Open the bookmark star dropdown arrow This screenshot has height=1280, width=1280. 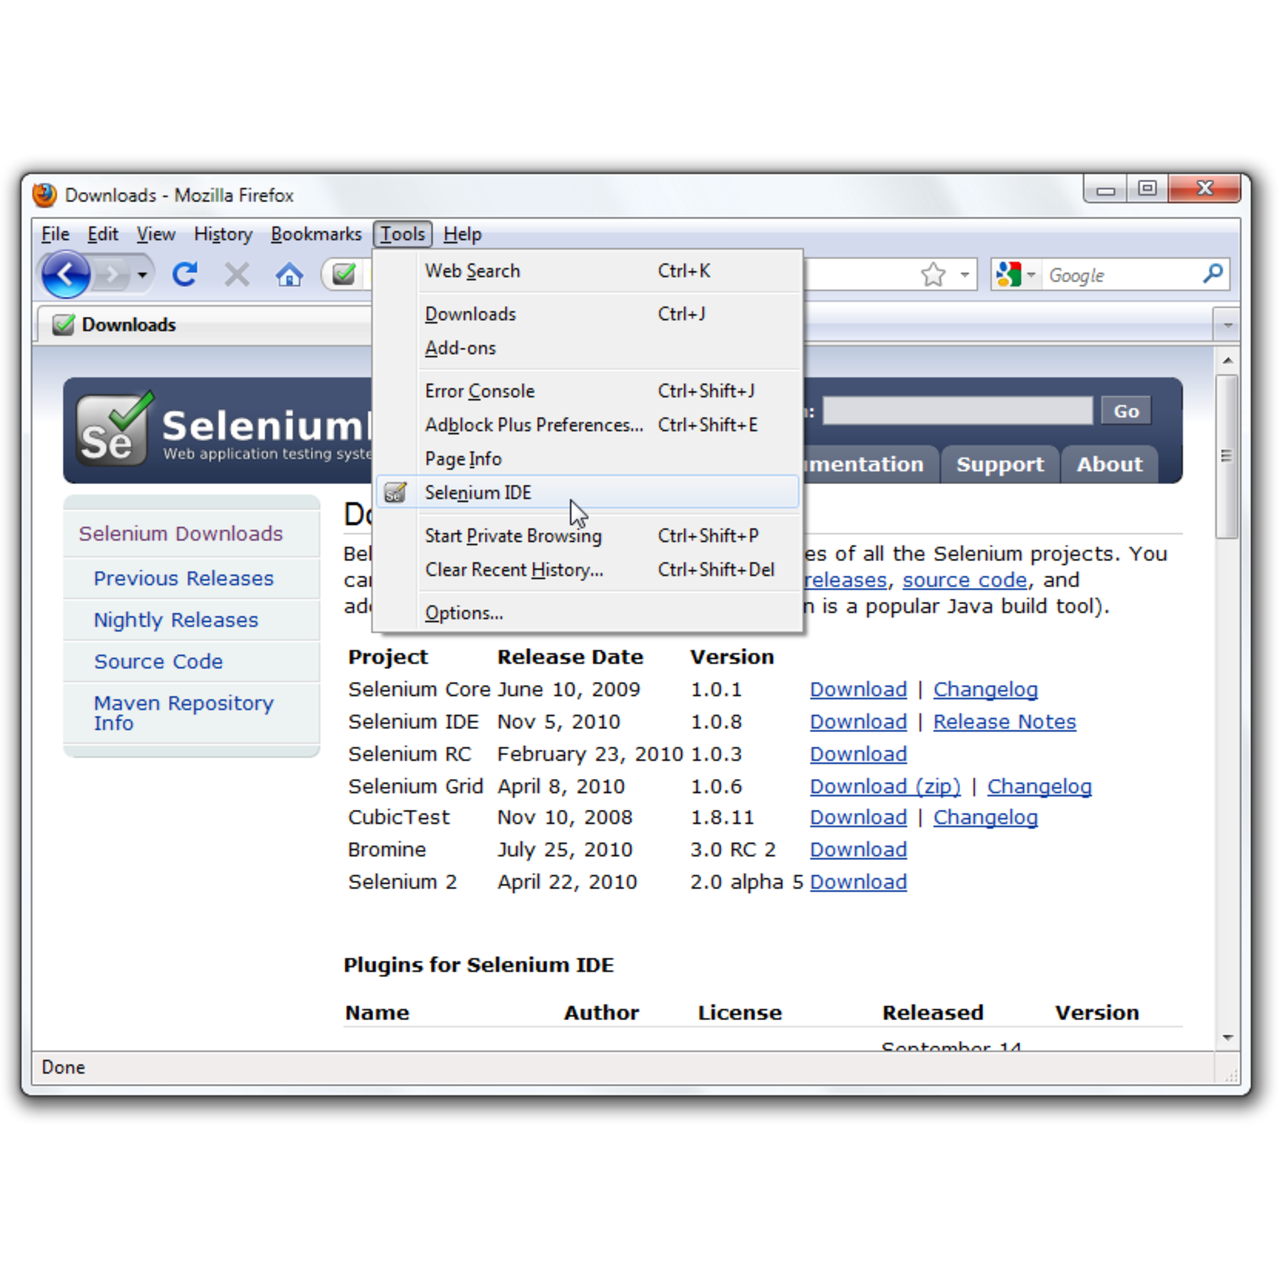pos(963,274)
